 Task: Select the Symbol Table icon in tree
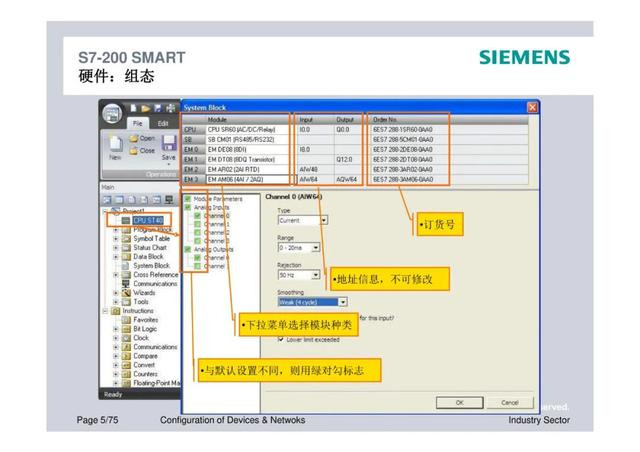(127, 238)
